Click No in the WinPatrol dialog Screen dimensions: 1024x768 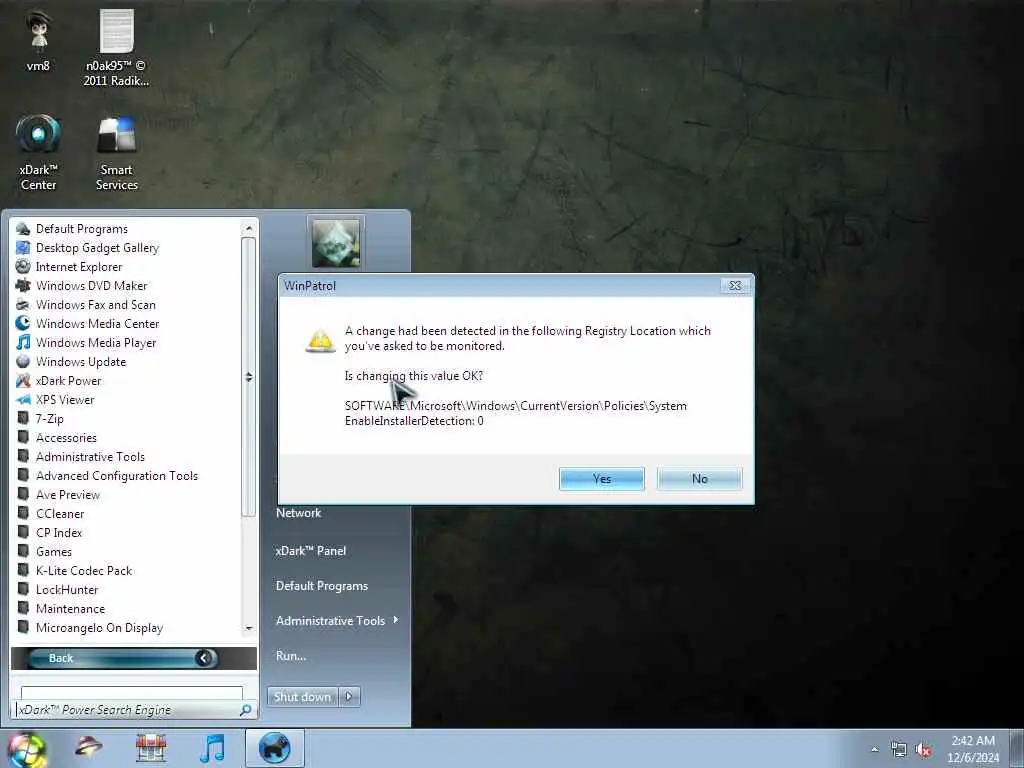[x=699, y=479]
